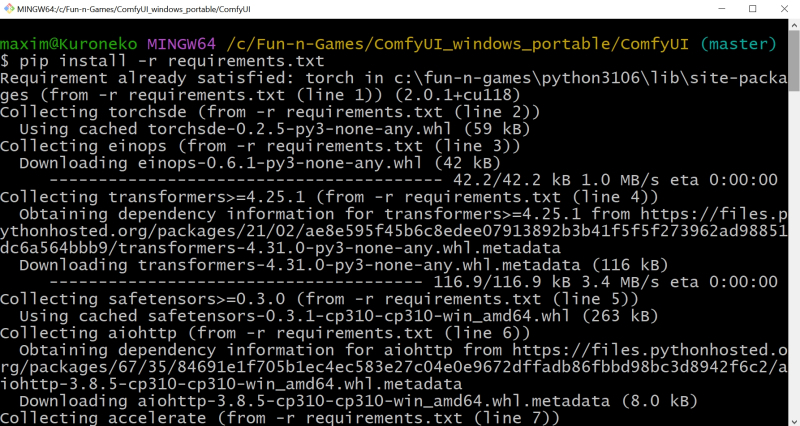
Task: Click the purple "MINGW64" text in the prompt
Action: click(181, 43)
